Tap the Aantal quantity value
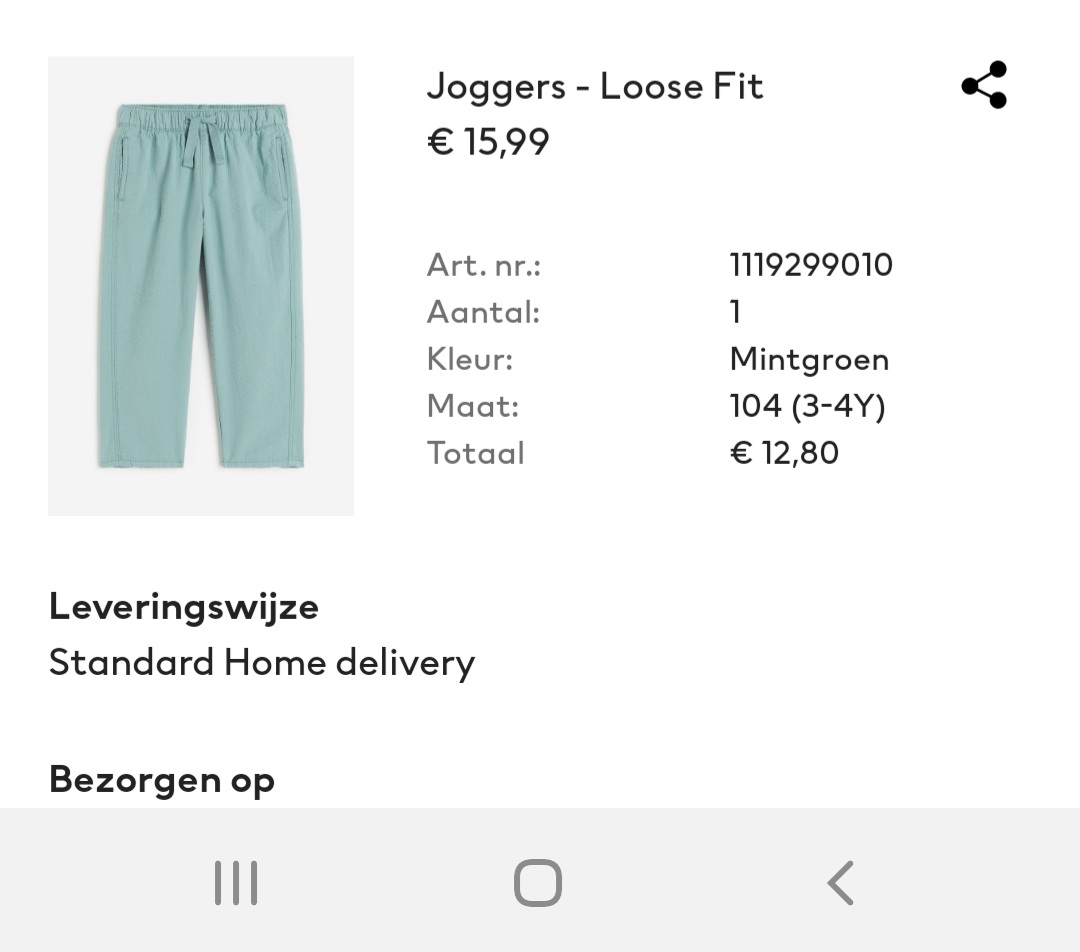This screenshot has height=952, width=1080. pos(735,312)
